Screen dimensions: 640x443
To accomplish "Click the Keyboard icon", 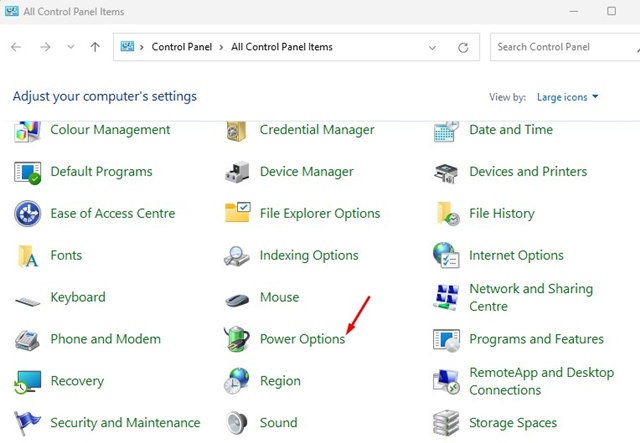I will point(27,302).
